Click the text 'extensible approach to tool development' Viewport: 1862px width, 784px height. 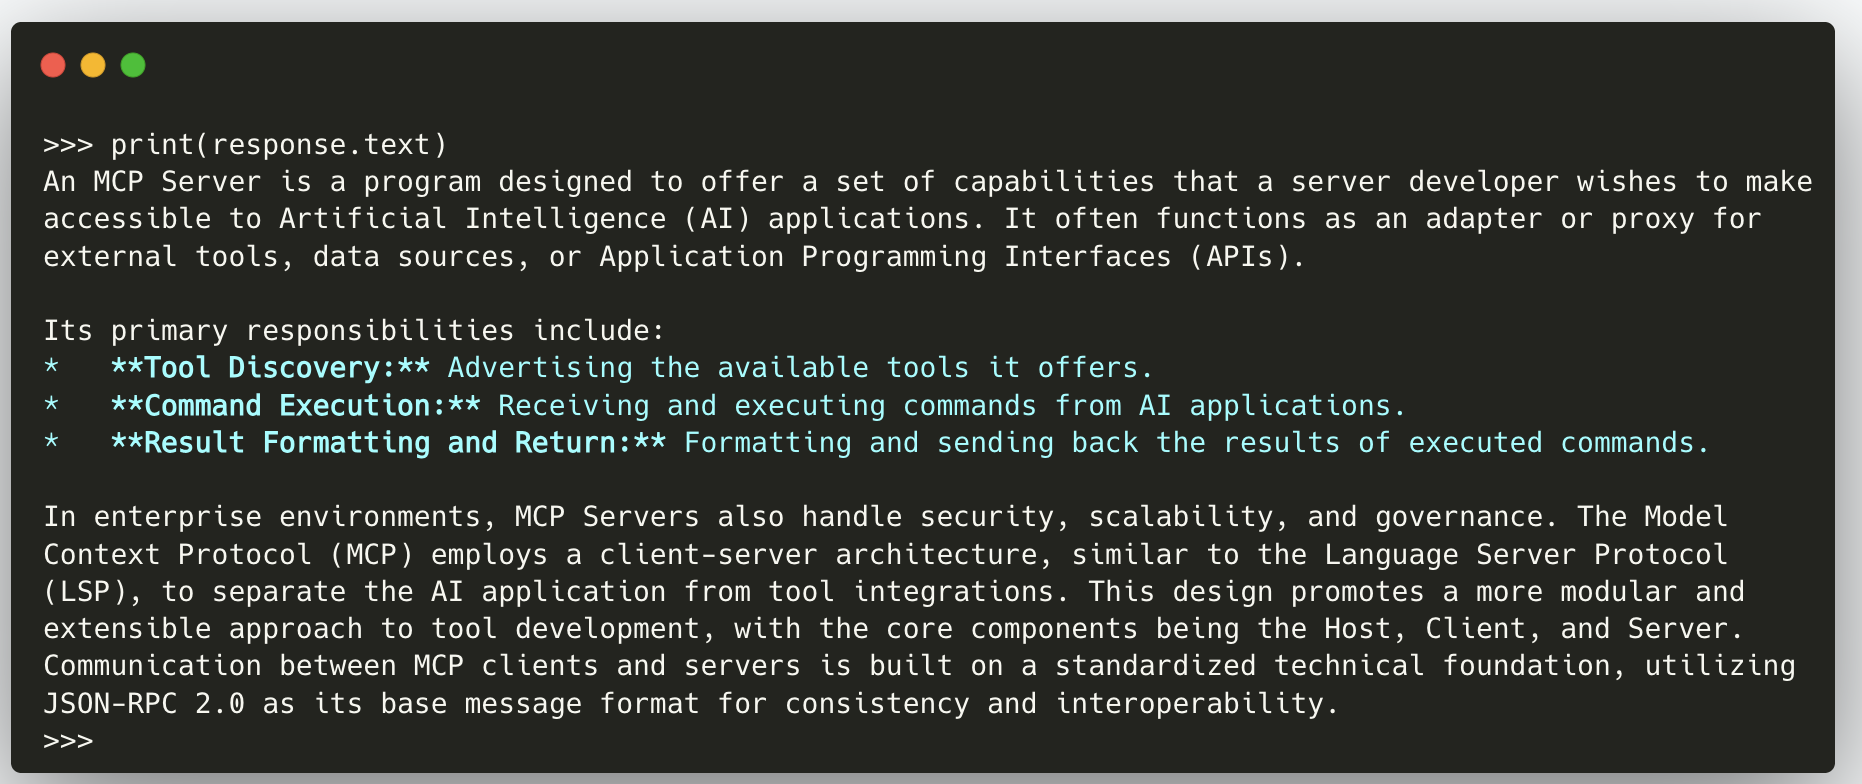coord(371,629)
